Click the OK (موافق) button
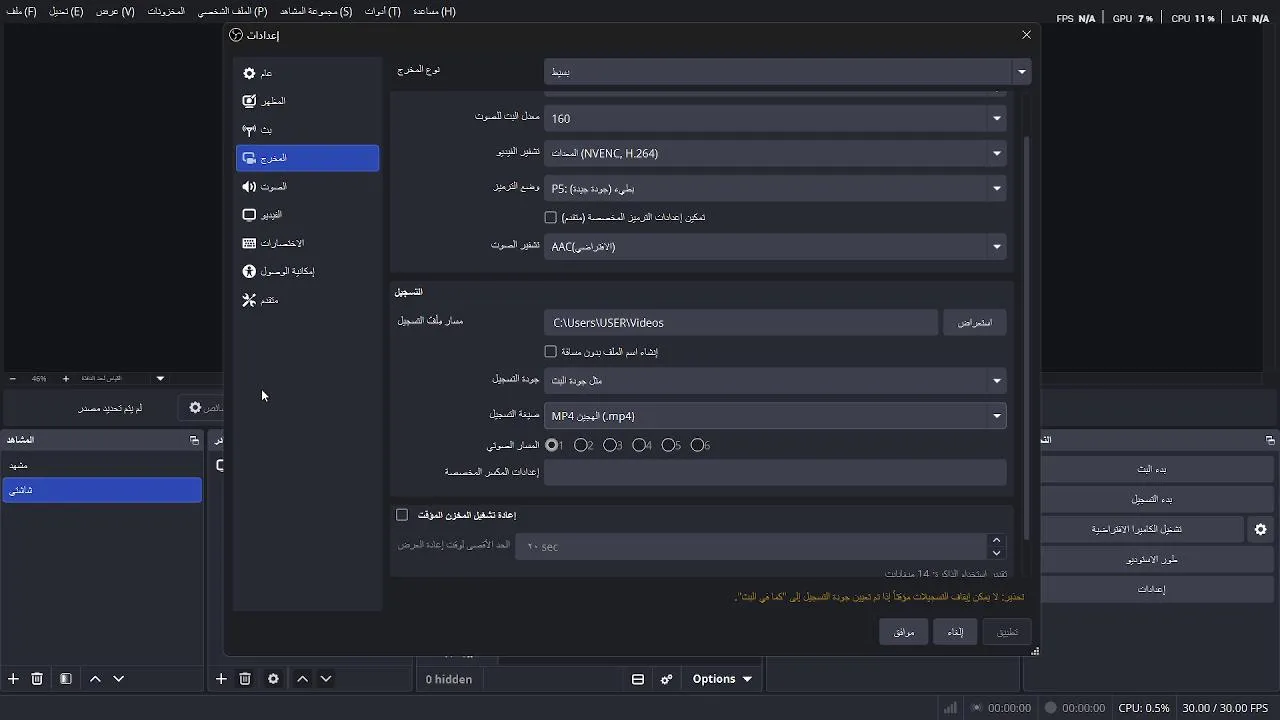This screenshot has height=720, width=1280. point(904,632)
